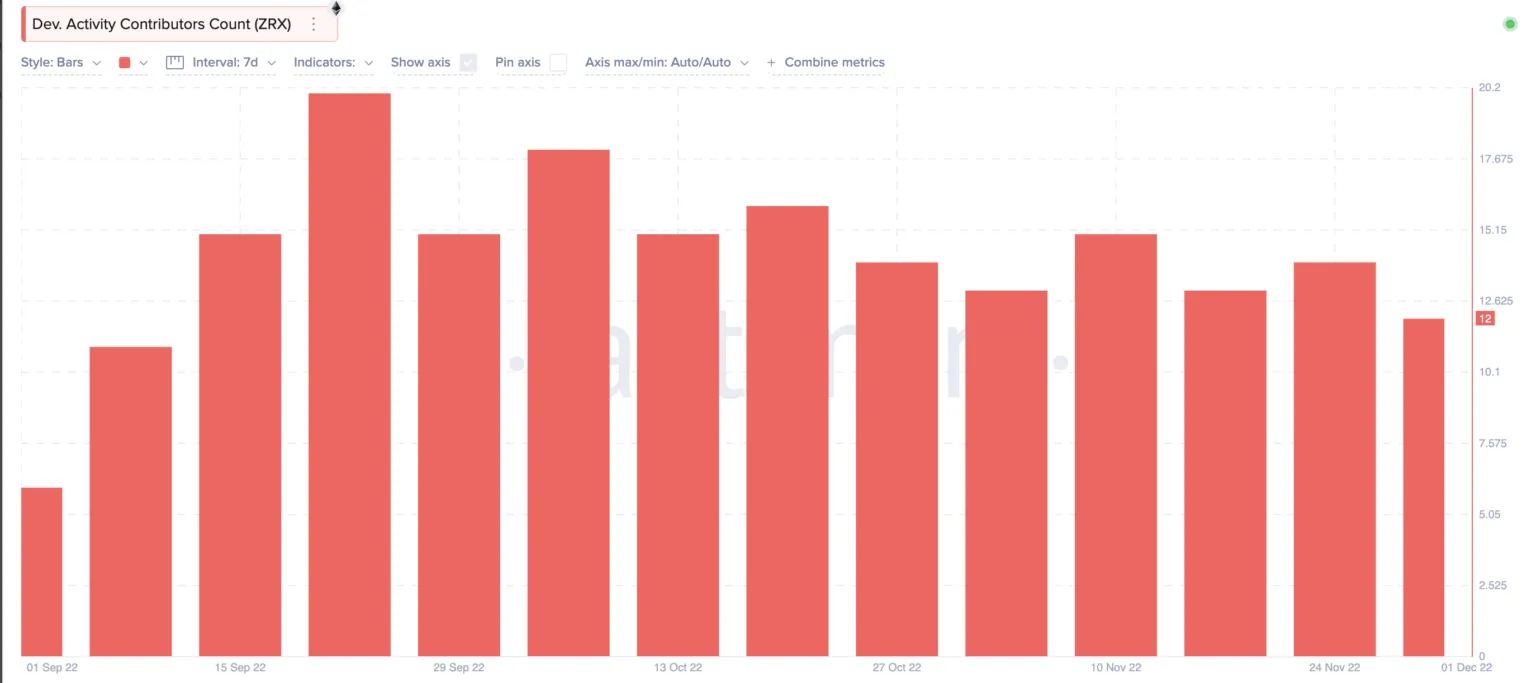
Task: Open the Interval: 7d dropdown
Action: coord(220,62)
